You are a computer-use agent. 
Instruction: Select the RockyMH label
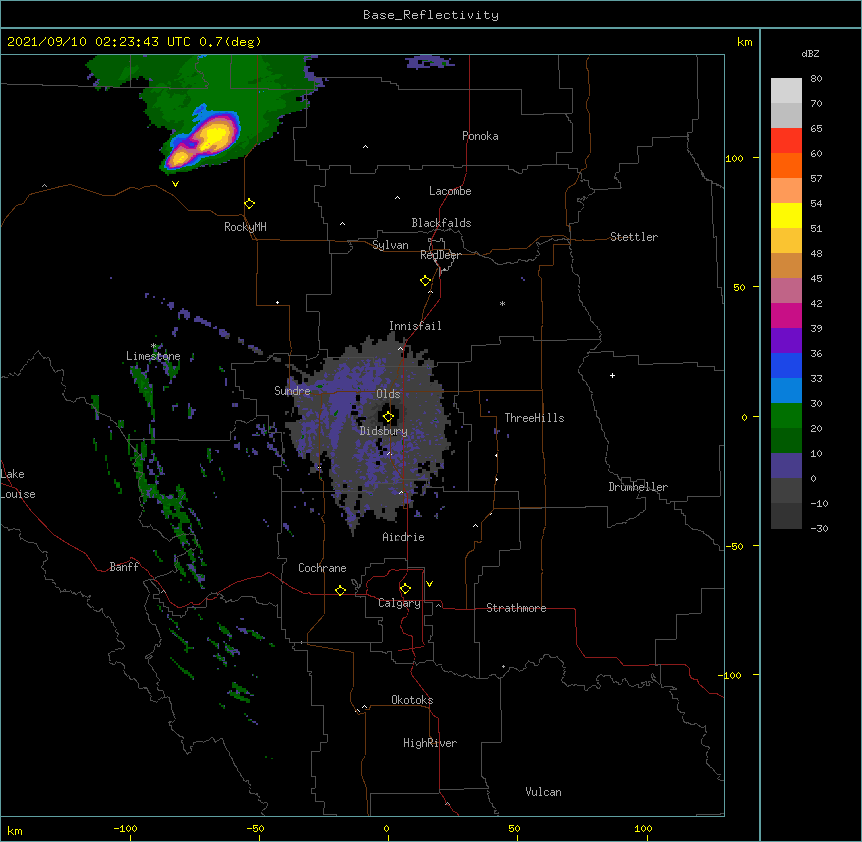245,227
